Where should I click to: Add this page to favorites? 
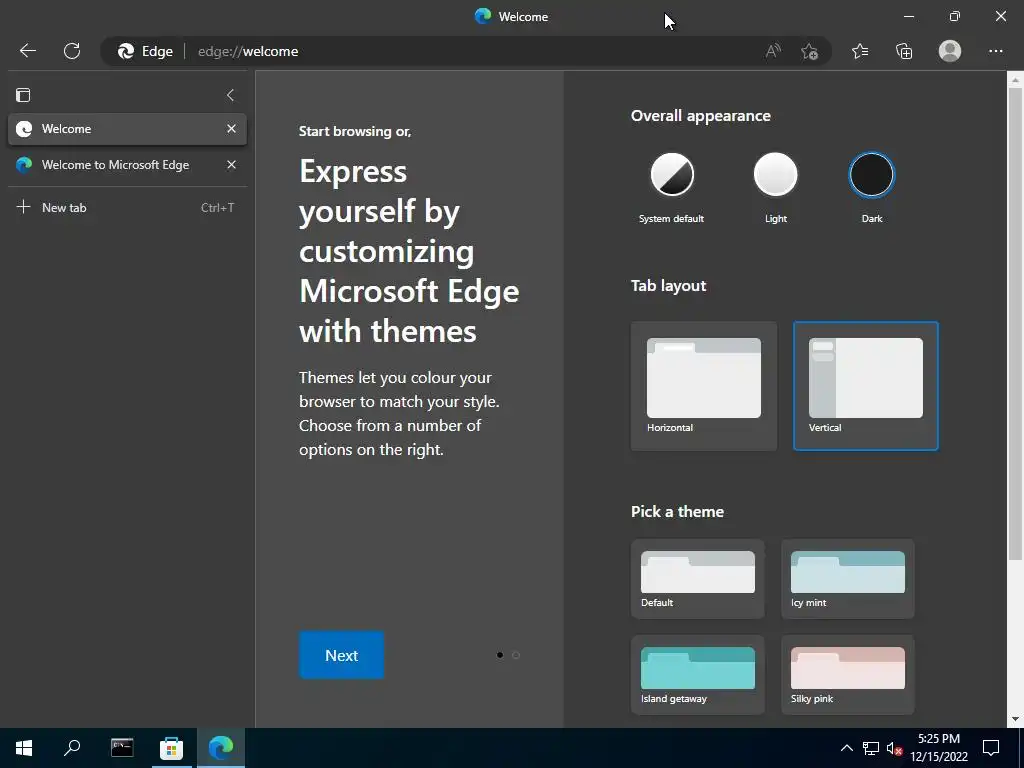809,51
